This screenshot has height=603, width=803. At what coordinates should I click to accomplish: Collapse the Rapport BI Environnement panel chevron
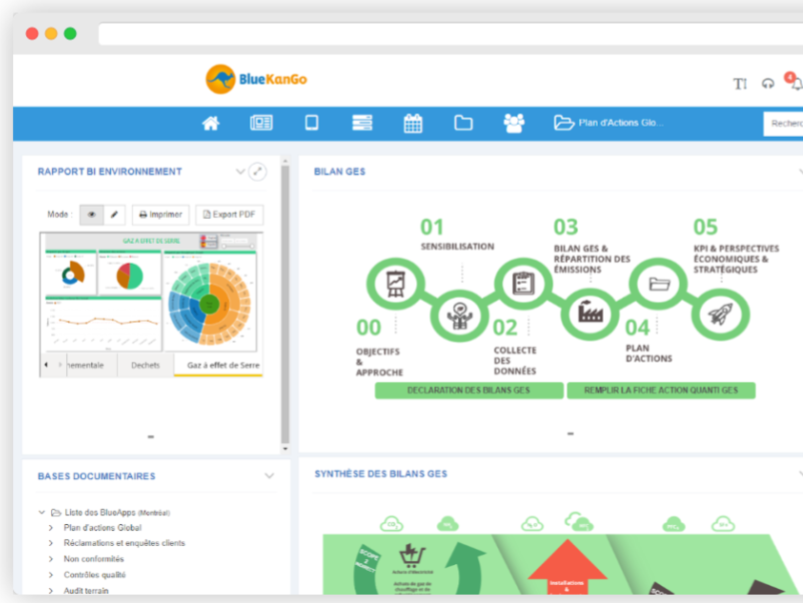pos(240,172)
